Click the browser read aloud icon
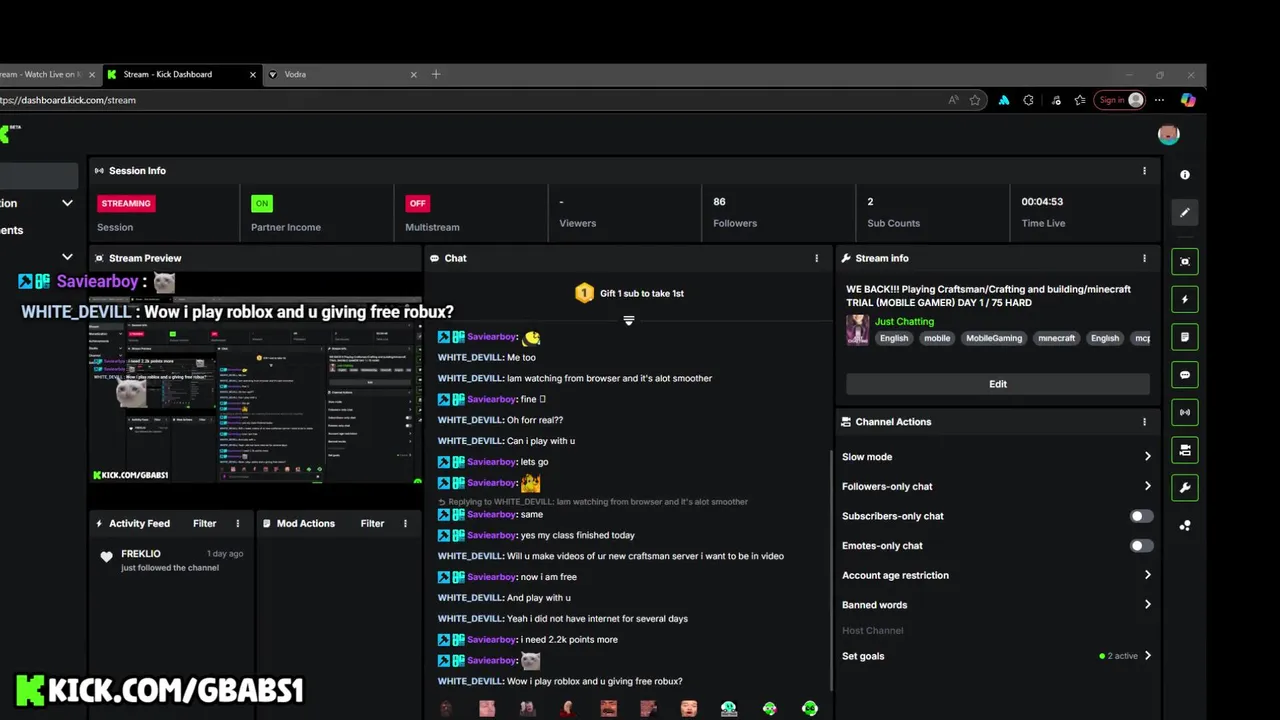The height and width of the screenshot is (720, 1280). pyautogui.click(x=953, y=100)
